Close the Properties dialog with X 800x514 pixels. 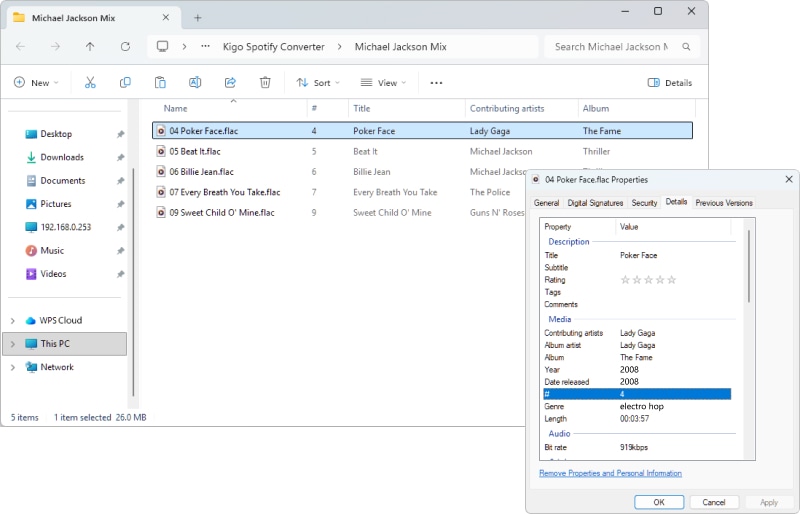789,179
